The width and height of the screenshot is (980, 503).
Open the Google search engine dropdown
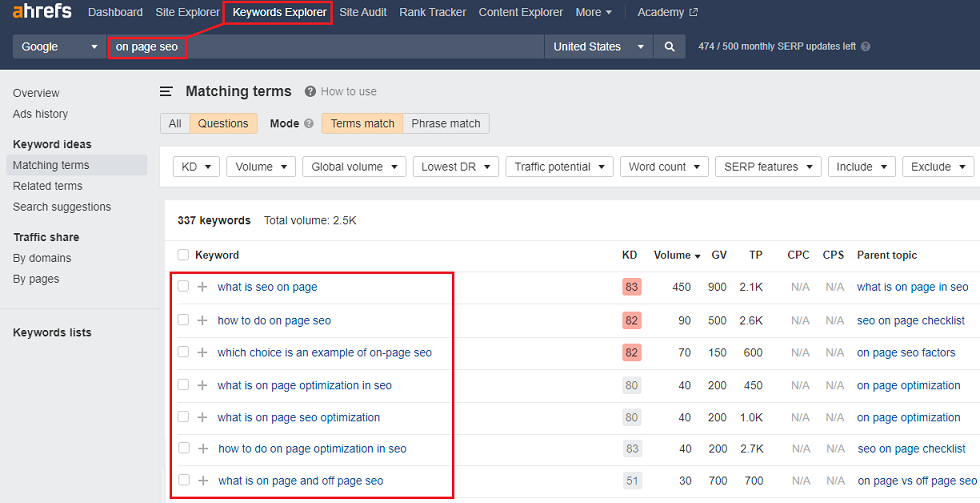59,47
